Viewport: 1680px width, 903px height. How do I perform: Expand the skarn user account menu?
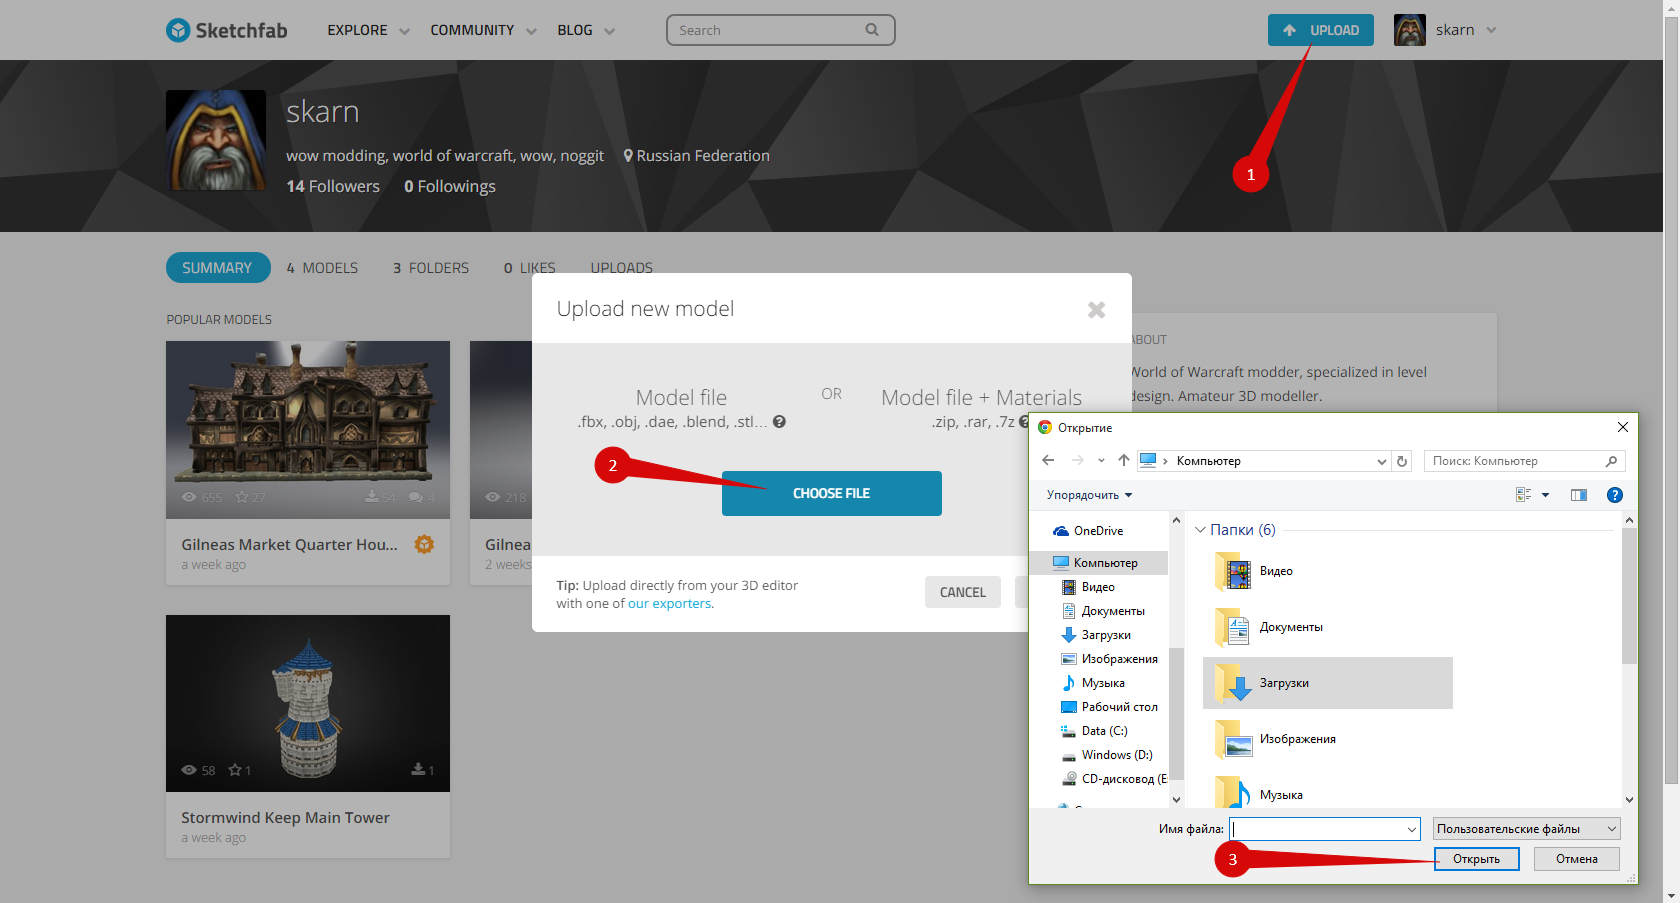click(1492, 30)
